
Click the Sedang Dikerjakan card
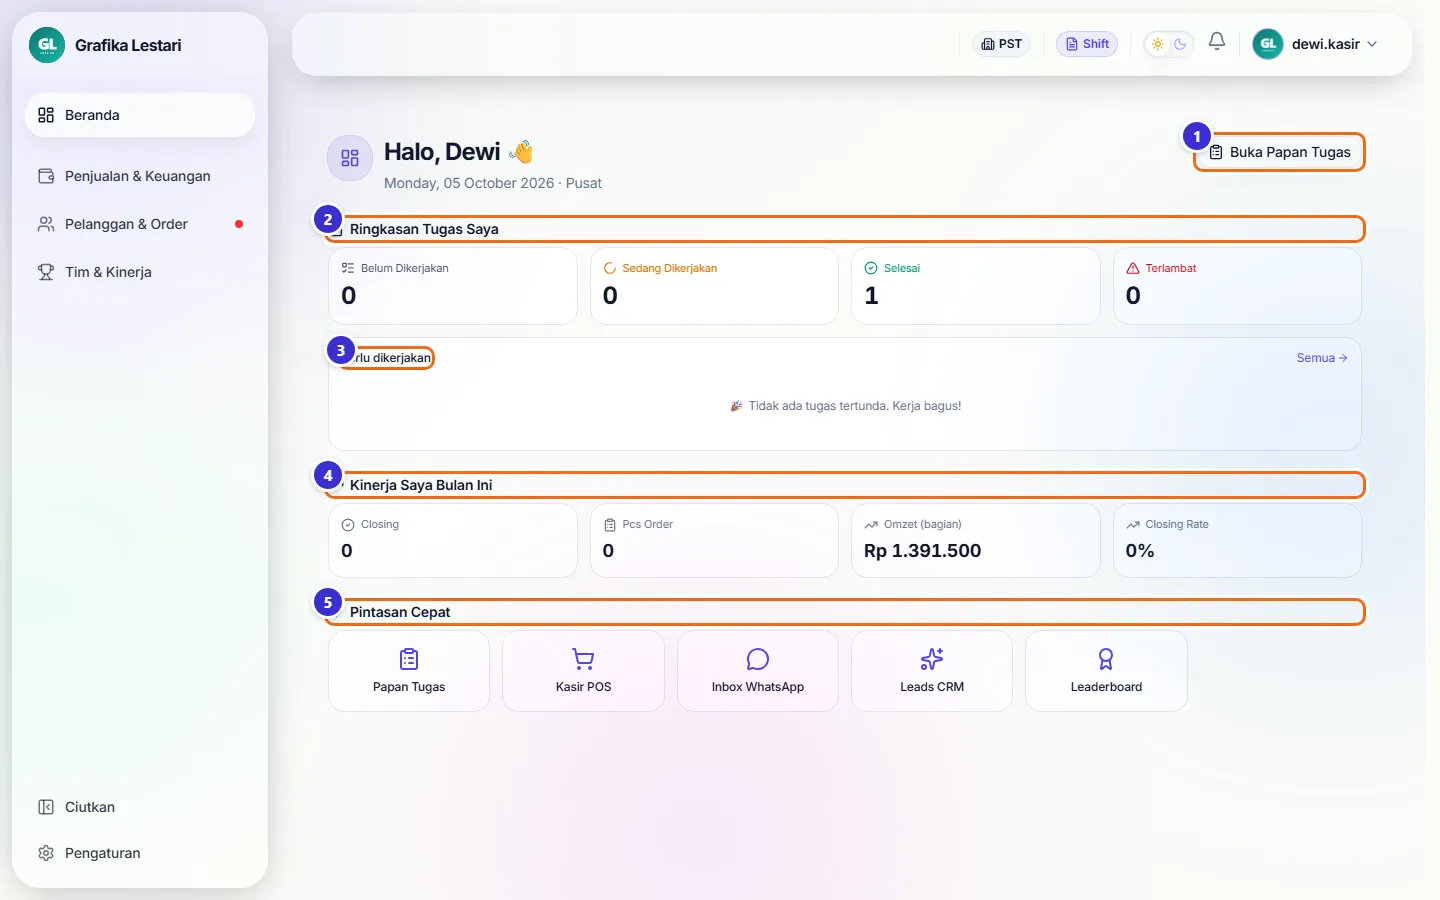714,286
